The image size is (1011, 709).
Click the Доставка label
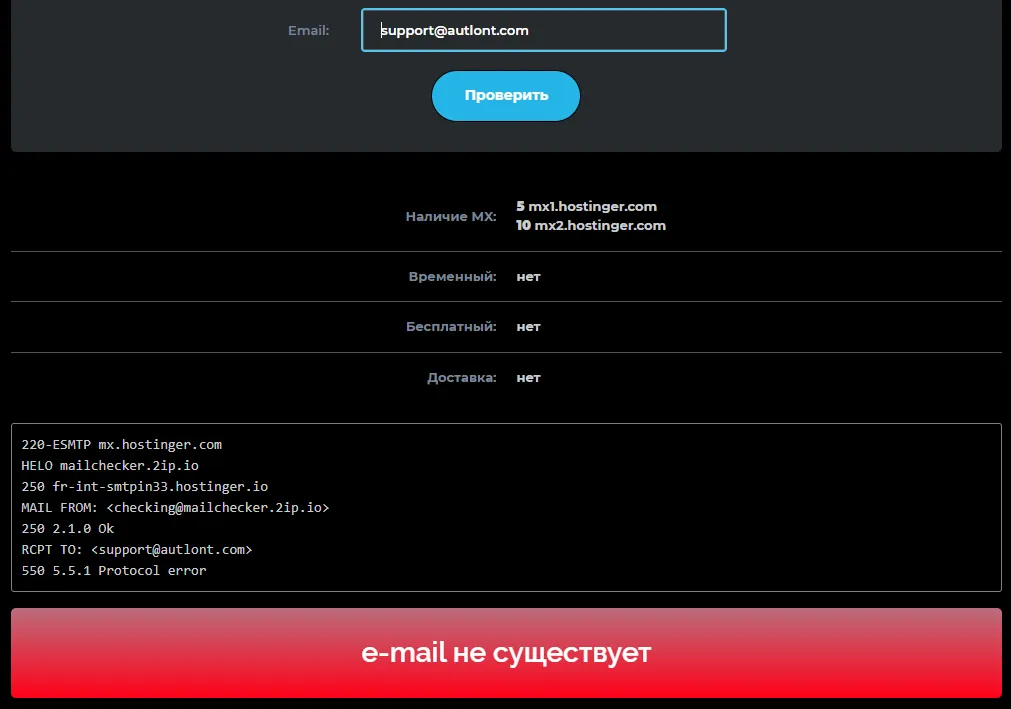pos(462,378)
